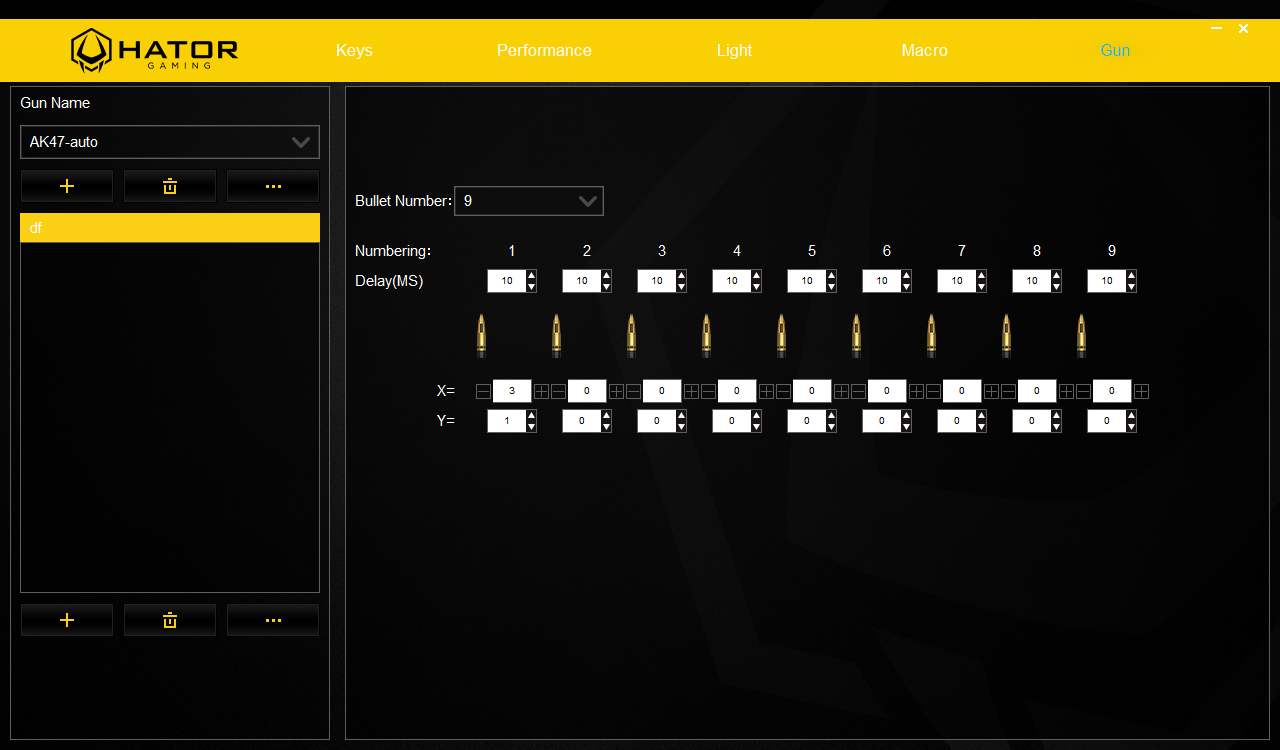This screenshot has width=1280, height=750.
Task: Decrease X value for bullet 6 with minus
Action: click(x=858, y=392)
